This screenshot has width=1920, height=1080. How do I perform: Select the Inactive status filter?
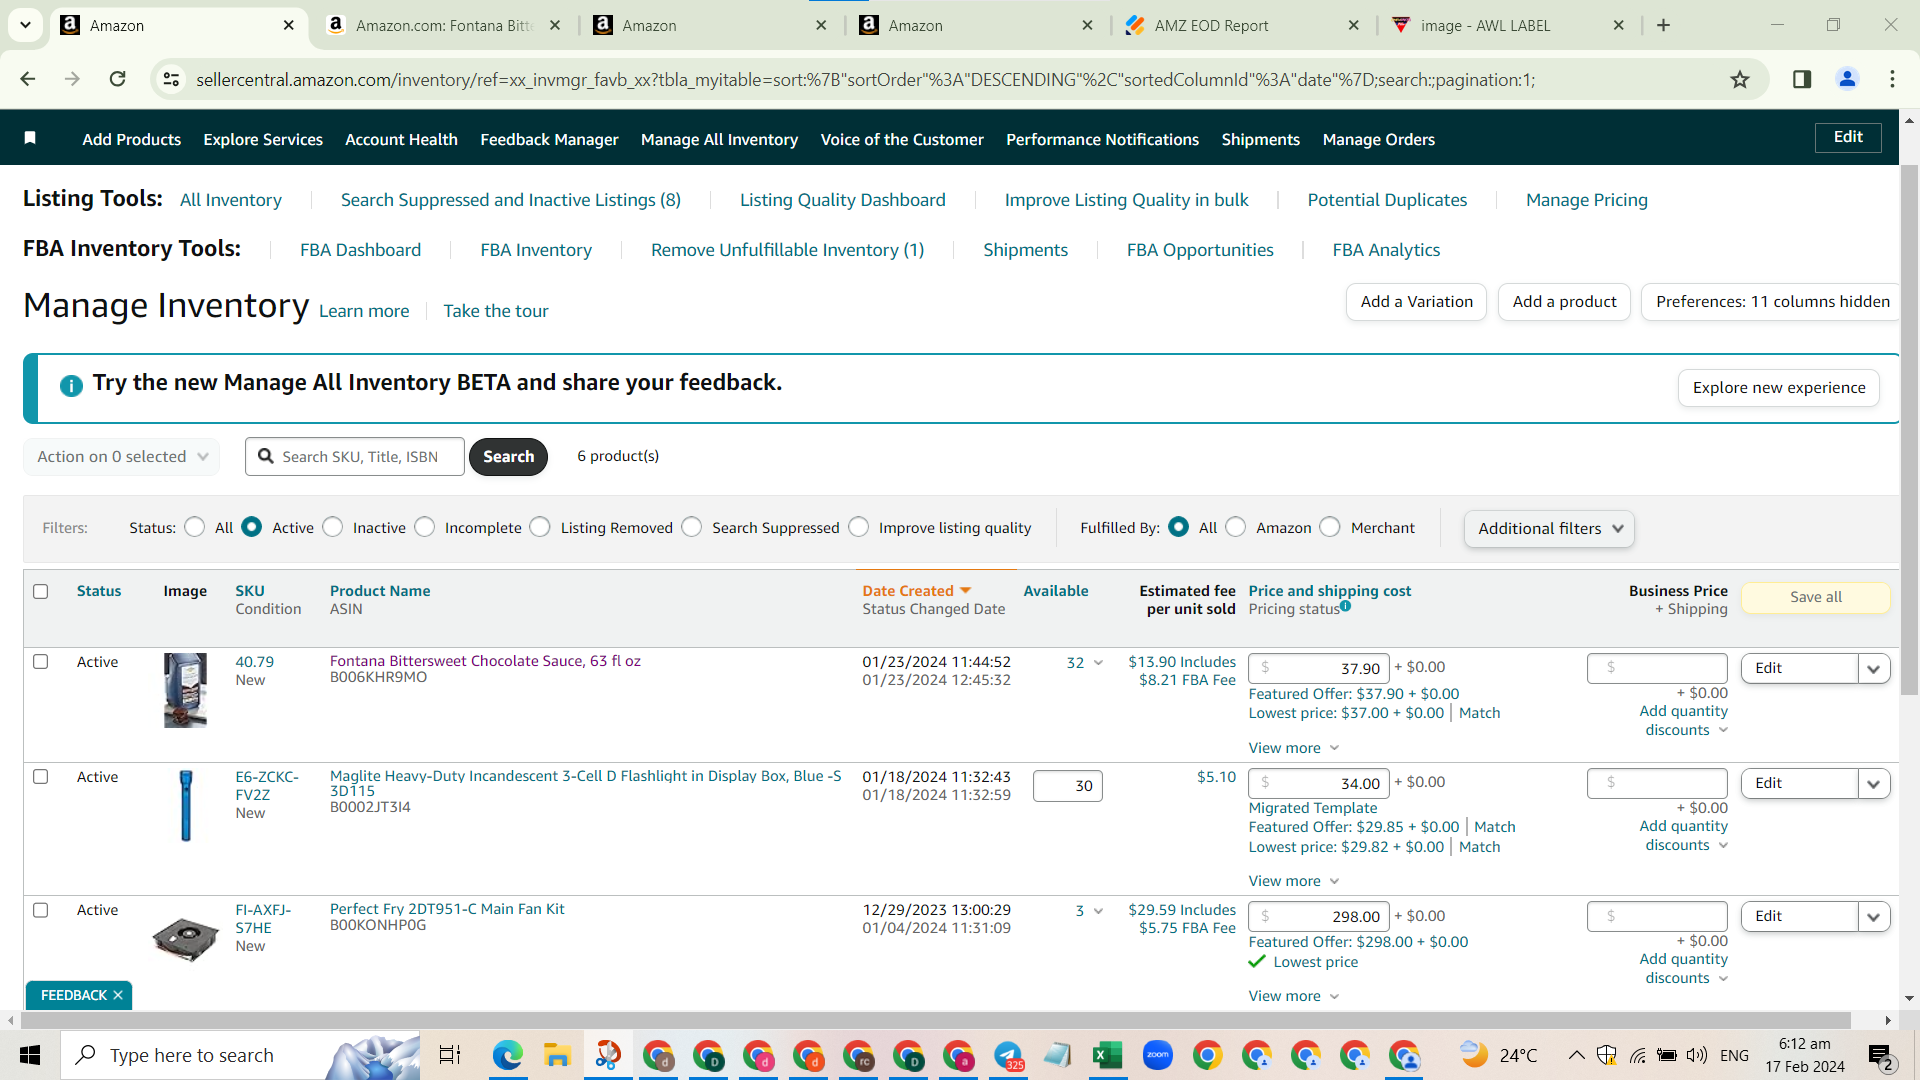pyautogui.click(x=333, y=527)
